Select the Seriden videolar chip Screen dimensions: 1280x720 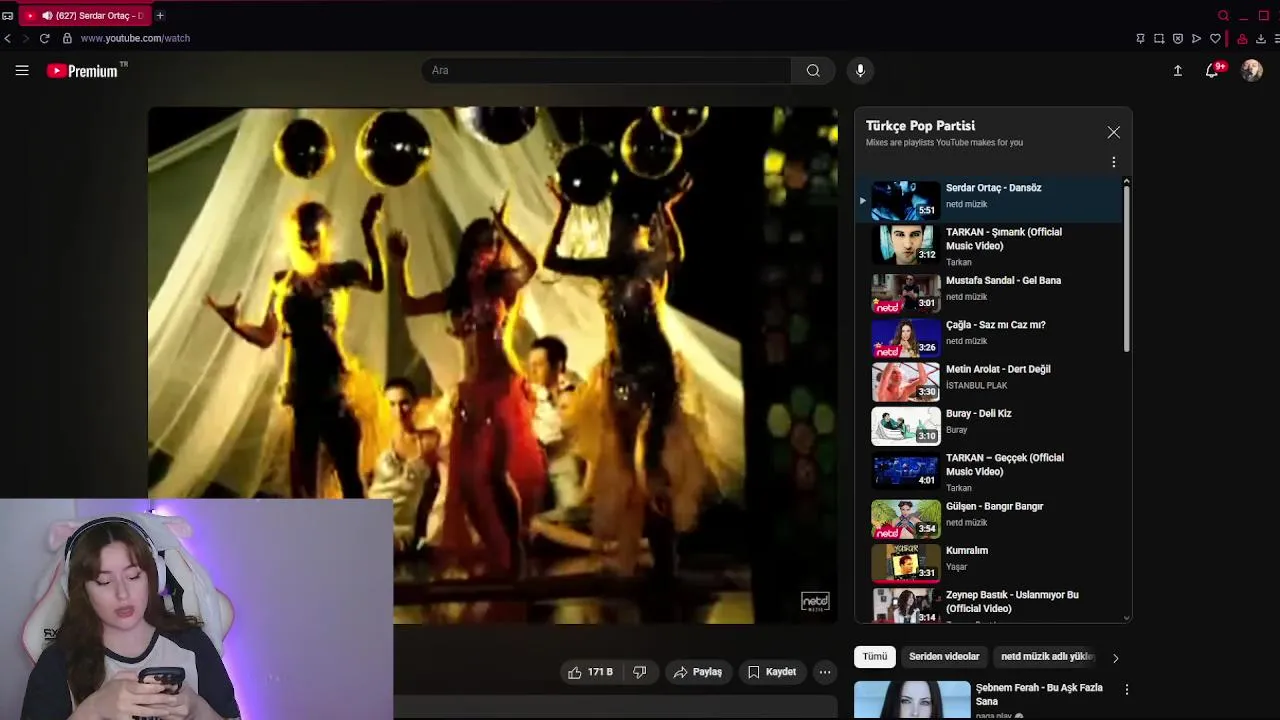click(944, 657)
